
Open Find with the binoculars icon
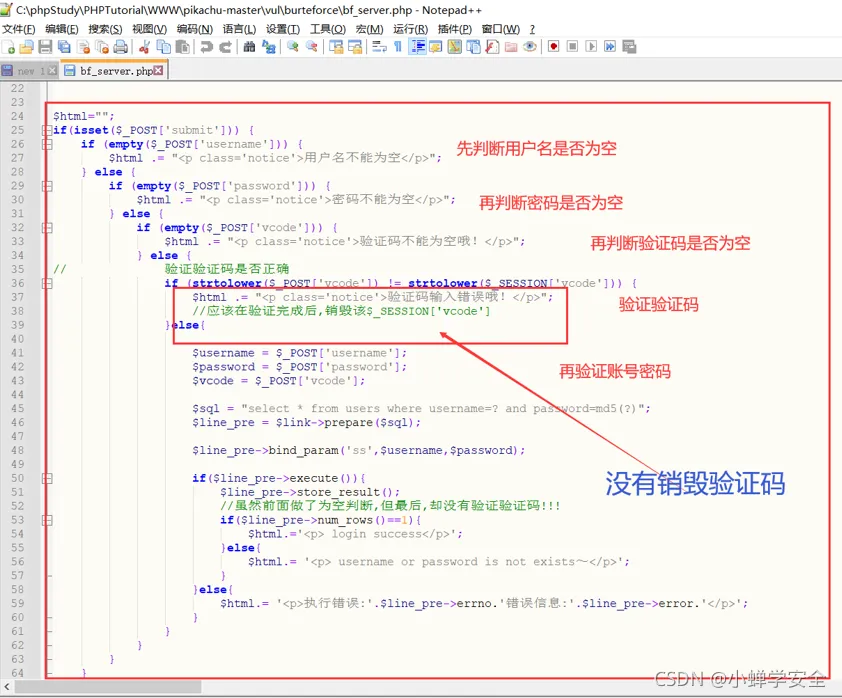[x=249, y=47]
